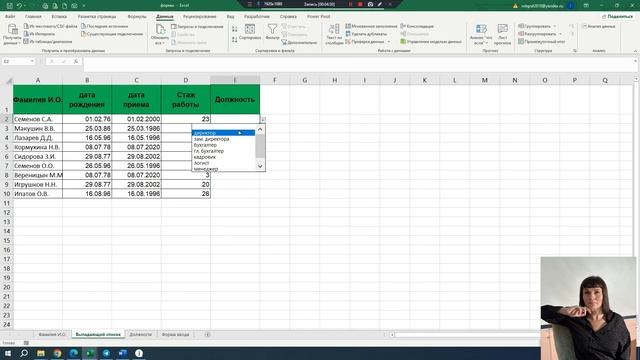Click Из Интернета (From Web) option
This screenshot has width=640, height=360.
click(x=39, y=34)
